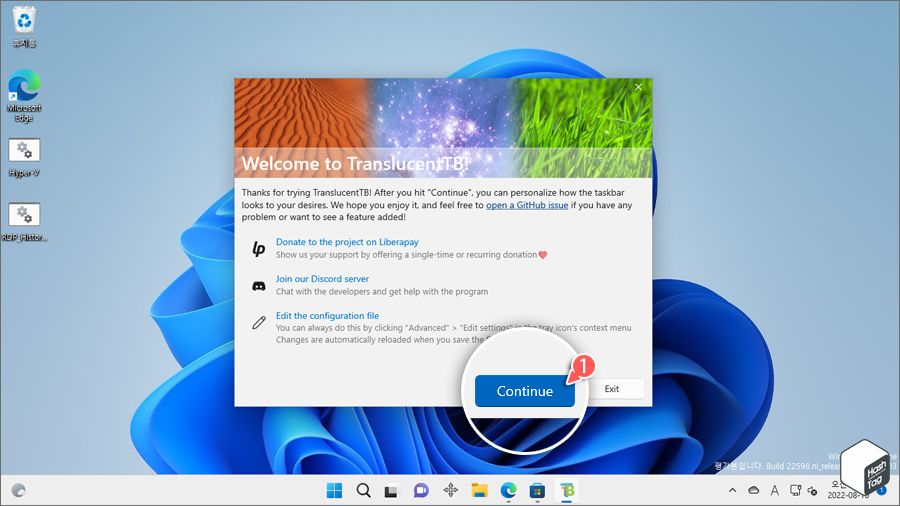Open File Explorer from the taskbar
900x506 pixels.
tap(479, 491)
